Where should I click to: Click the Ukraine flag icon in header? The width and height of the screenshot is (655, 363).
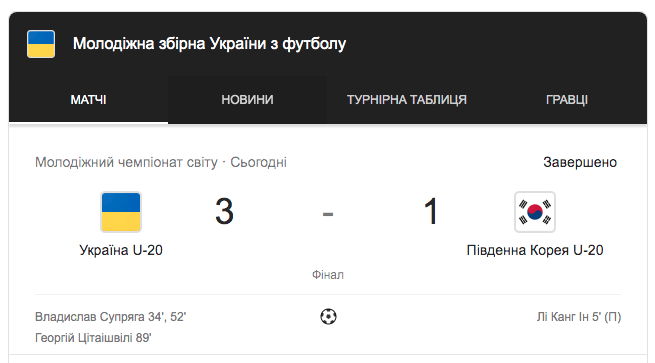[41, 44]
